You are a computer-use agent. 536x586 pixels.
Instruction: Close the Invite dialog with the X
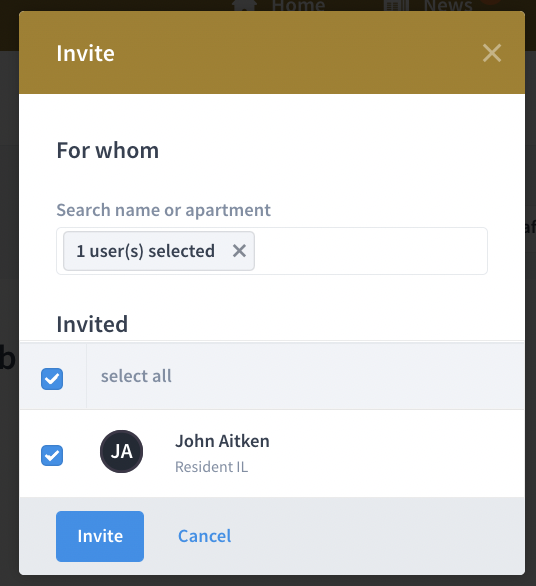click(x=492, y=53)
